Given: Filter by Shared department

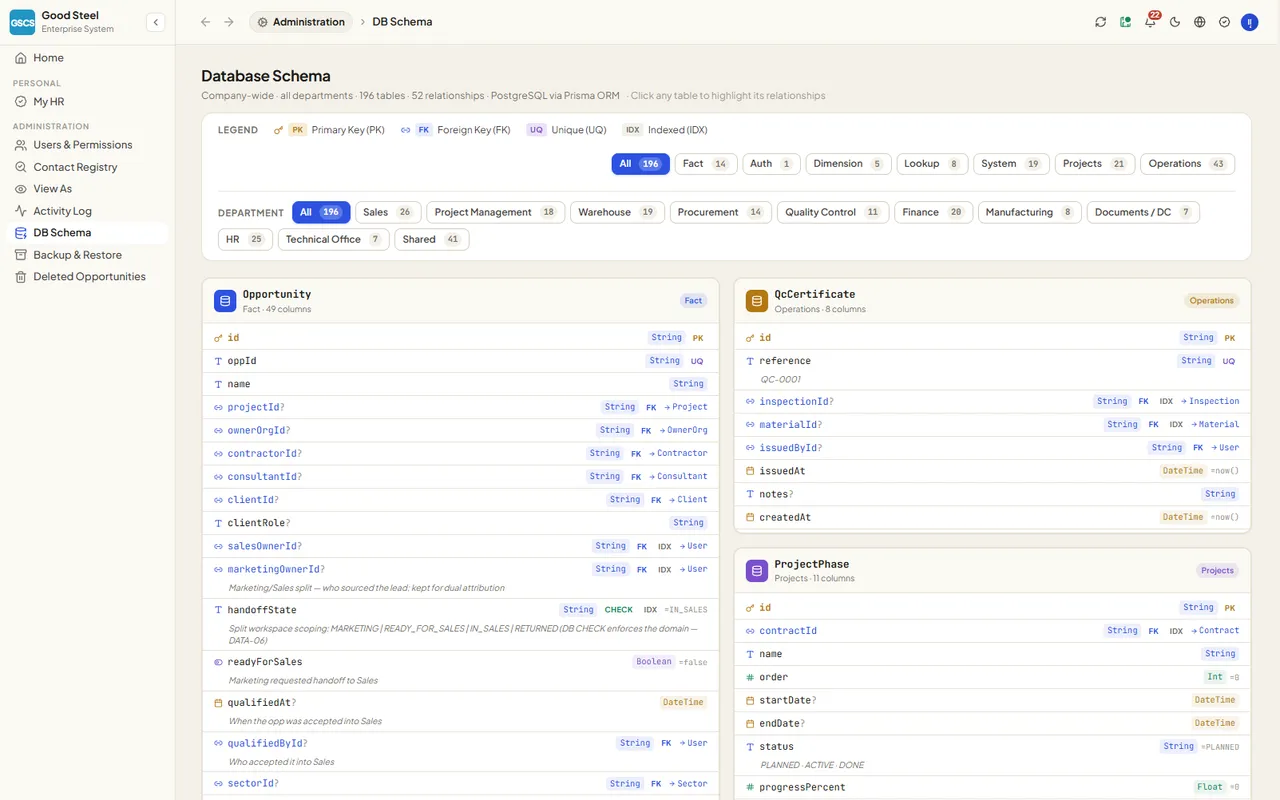Looking at the screenshot, I should 432,239.
